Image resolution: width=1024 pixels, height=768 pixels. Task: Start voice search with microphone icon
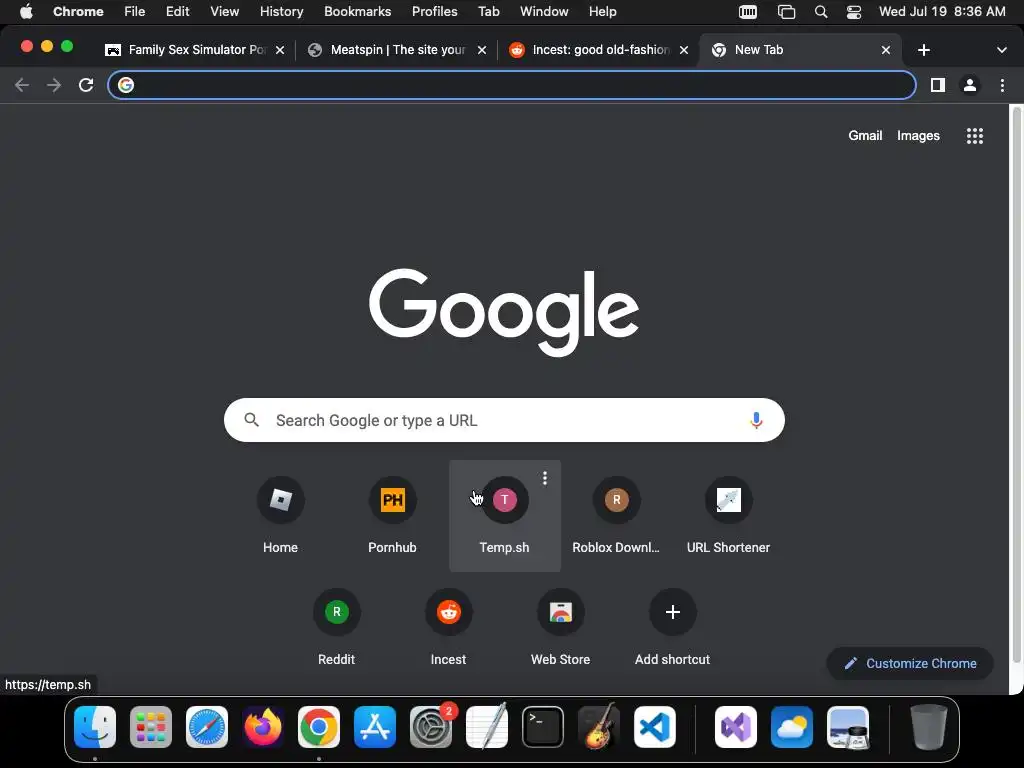pyautogui.click(x=756, y=420)
